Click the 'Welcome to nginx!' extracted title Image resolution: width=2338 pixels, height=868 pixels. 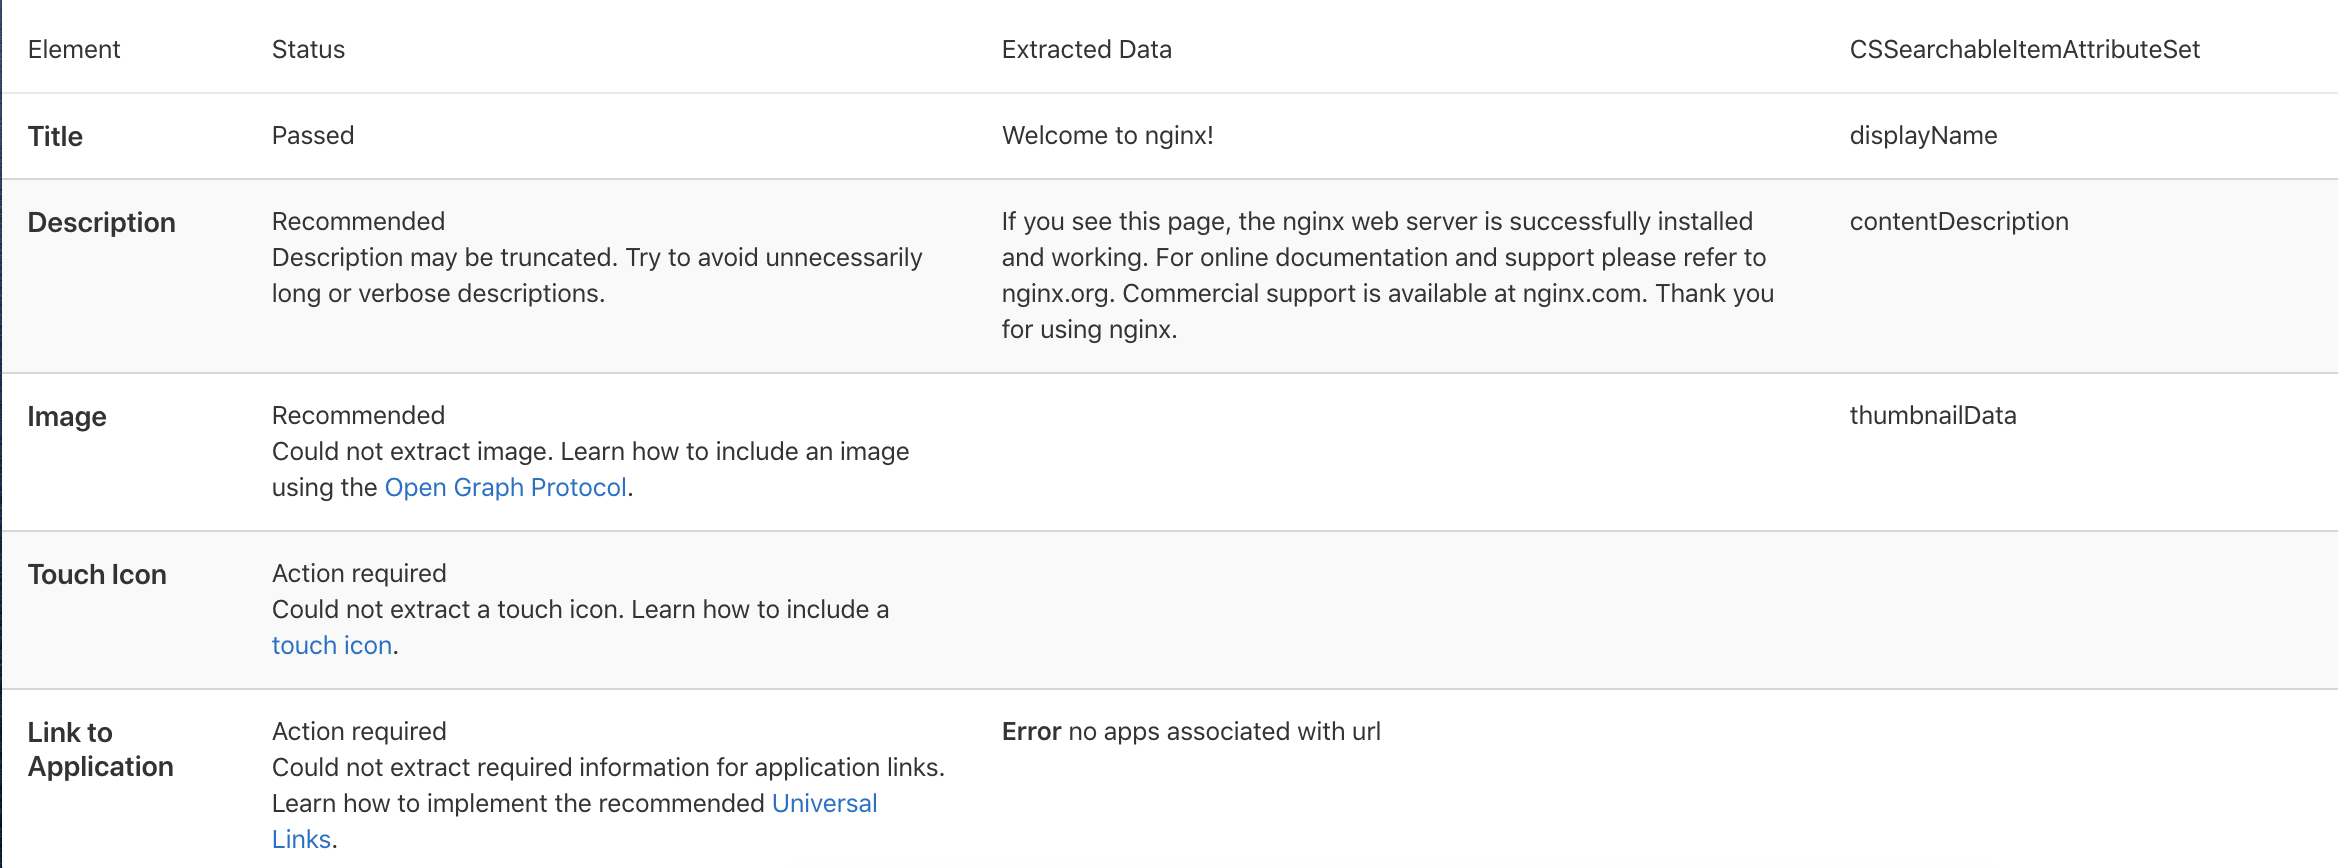click(1107, 135)
